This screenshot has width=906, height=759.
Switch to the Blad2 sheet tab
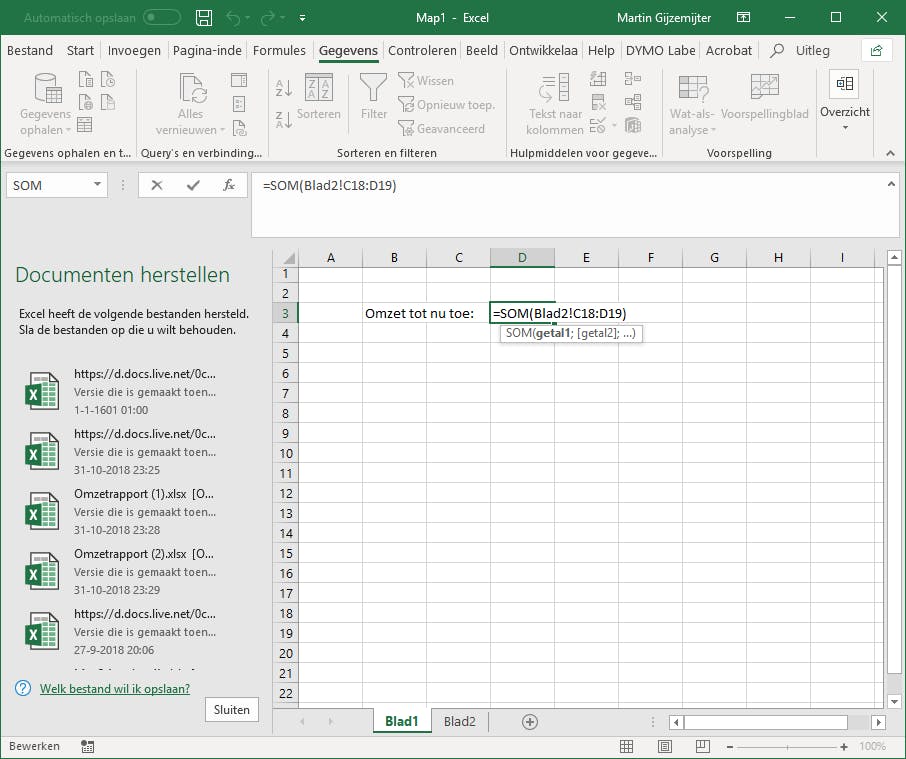tap(460, 722)
